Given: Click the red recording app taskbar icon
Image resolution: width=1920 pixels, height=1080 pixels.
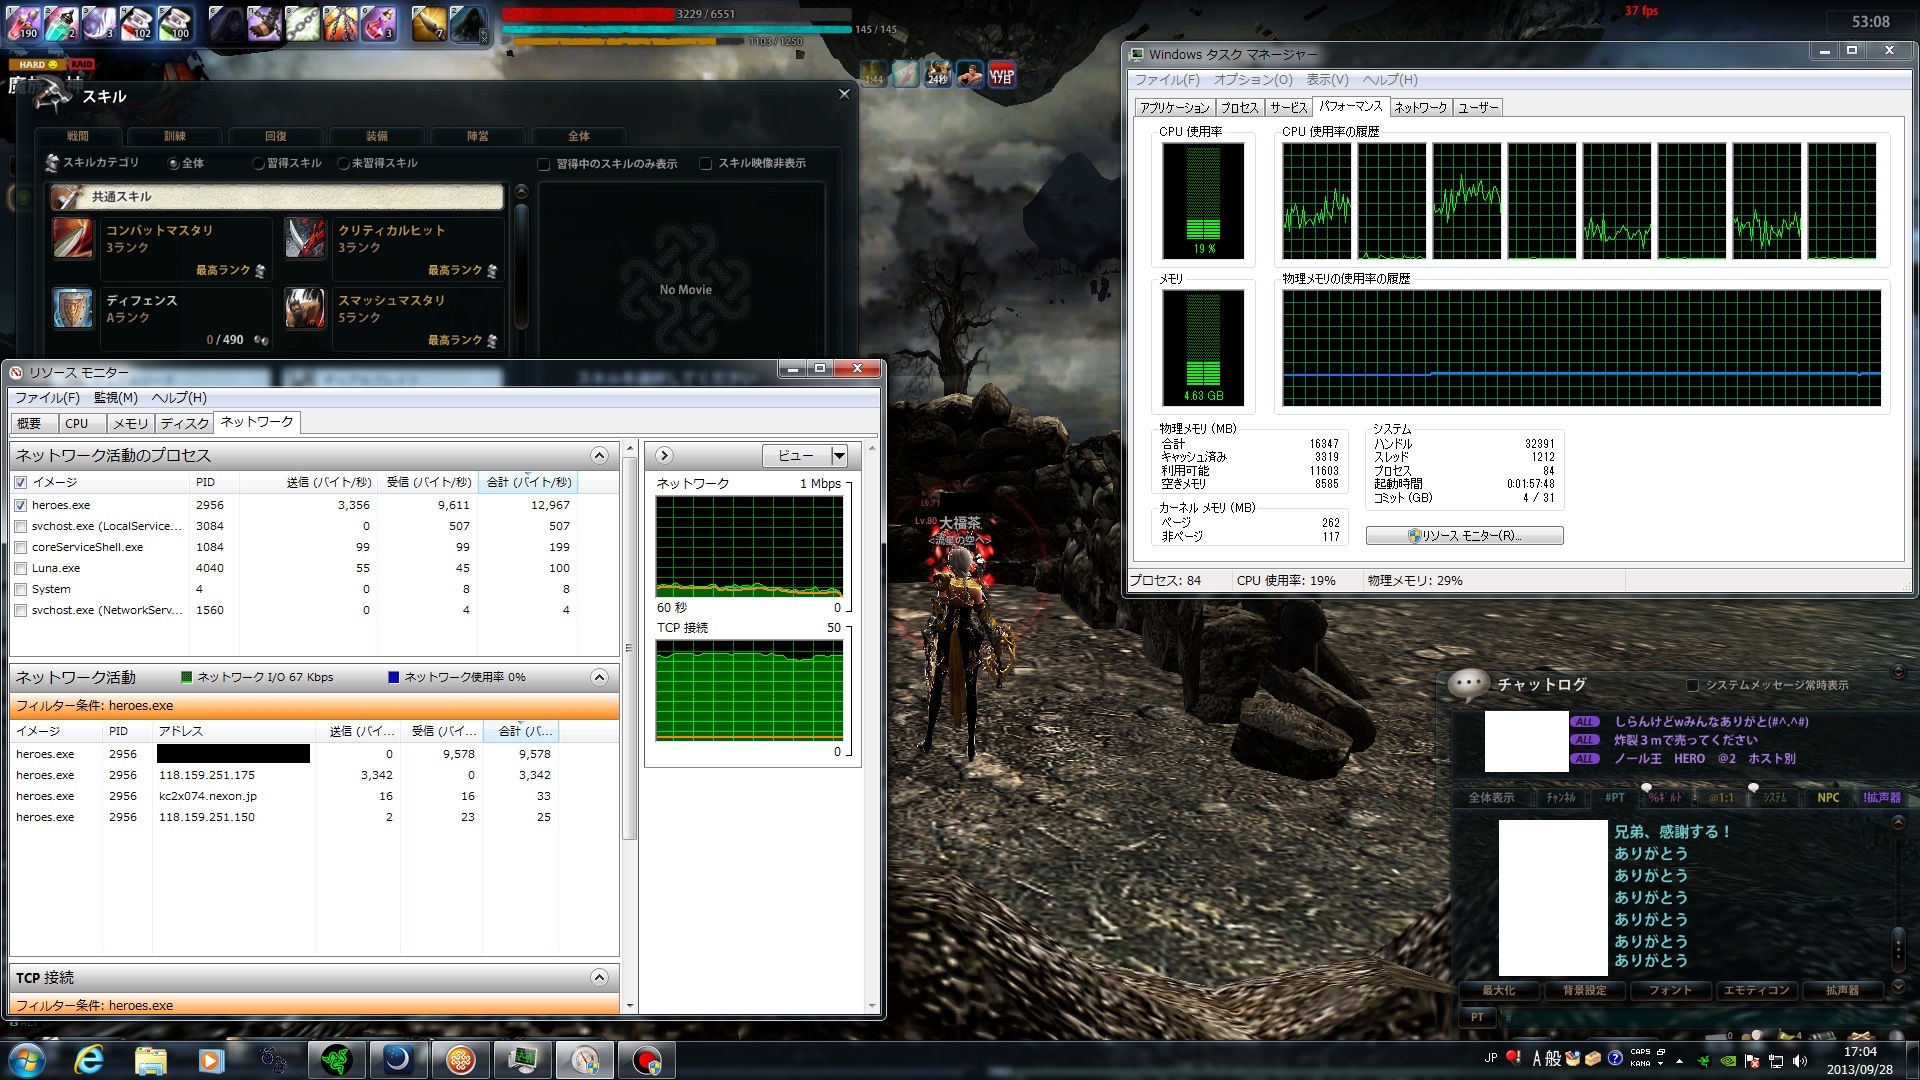Looking at the screenshot, I should pos(646,1060).
